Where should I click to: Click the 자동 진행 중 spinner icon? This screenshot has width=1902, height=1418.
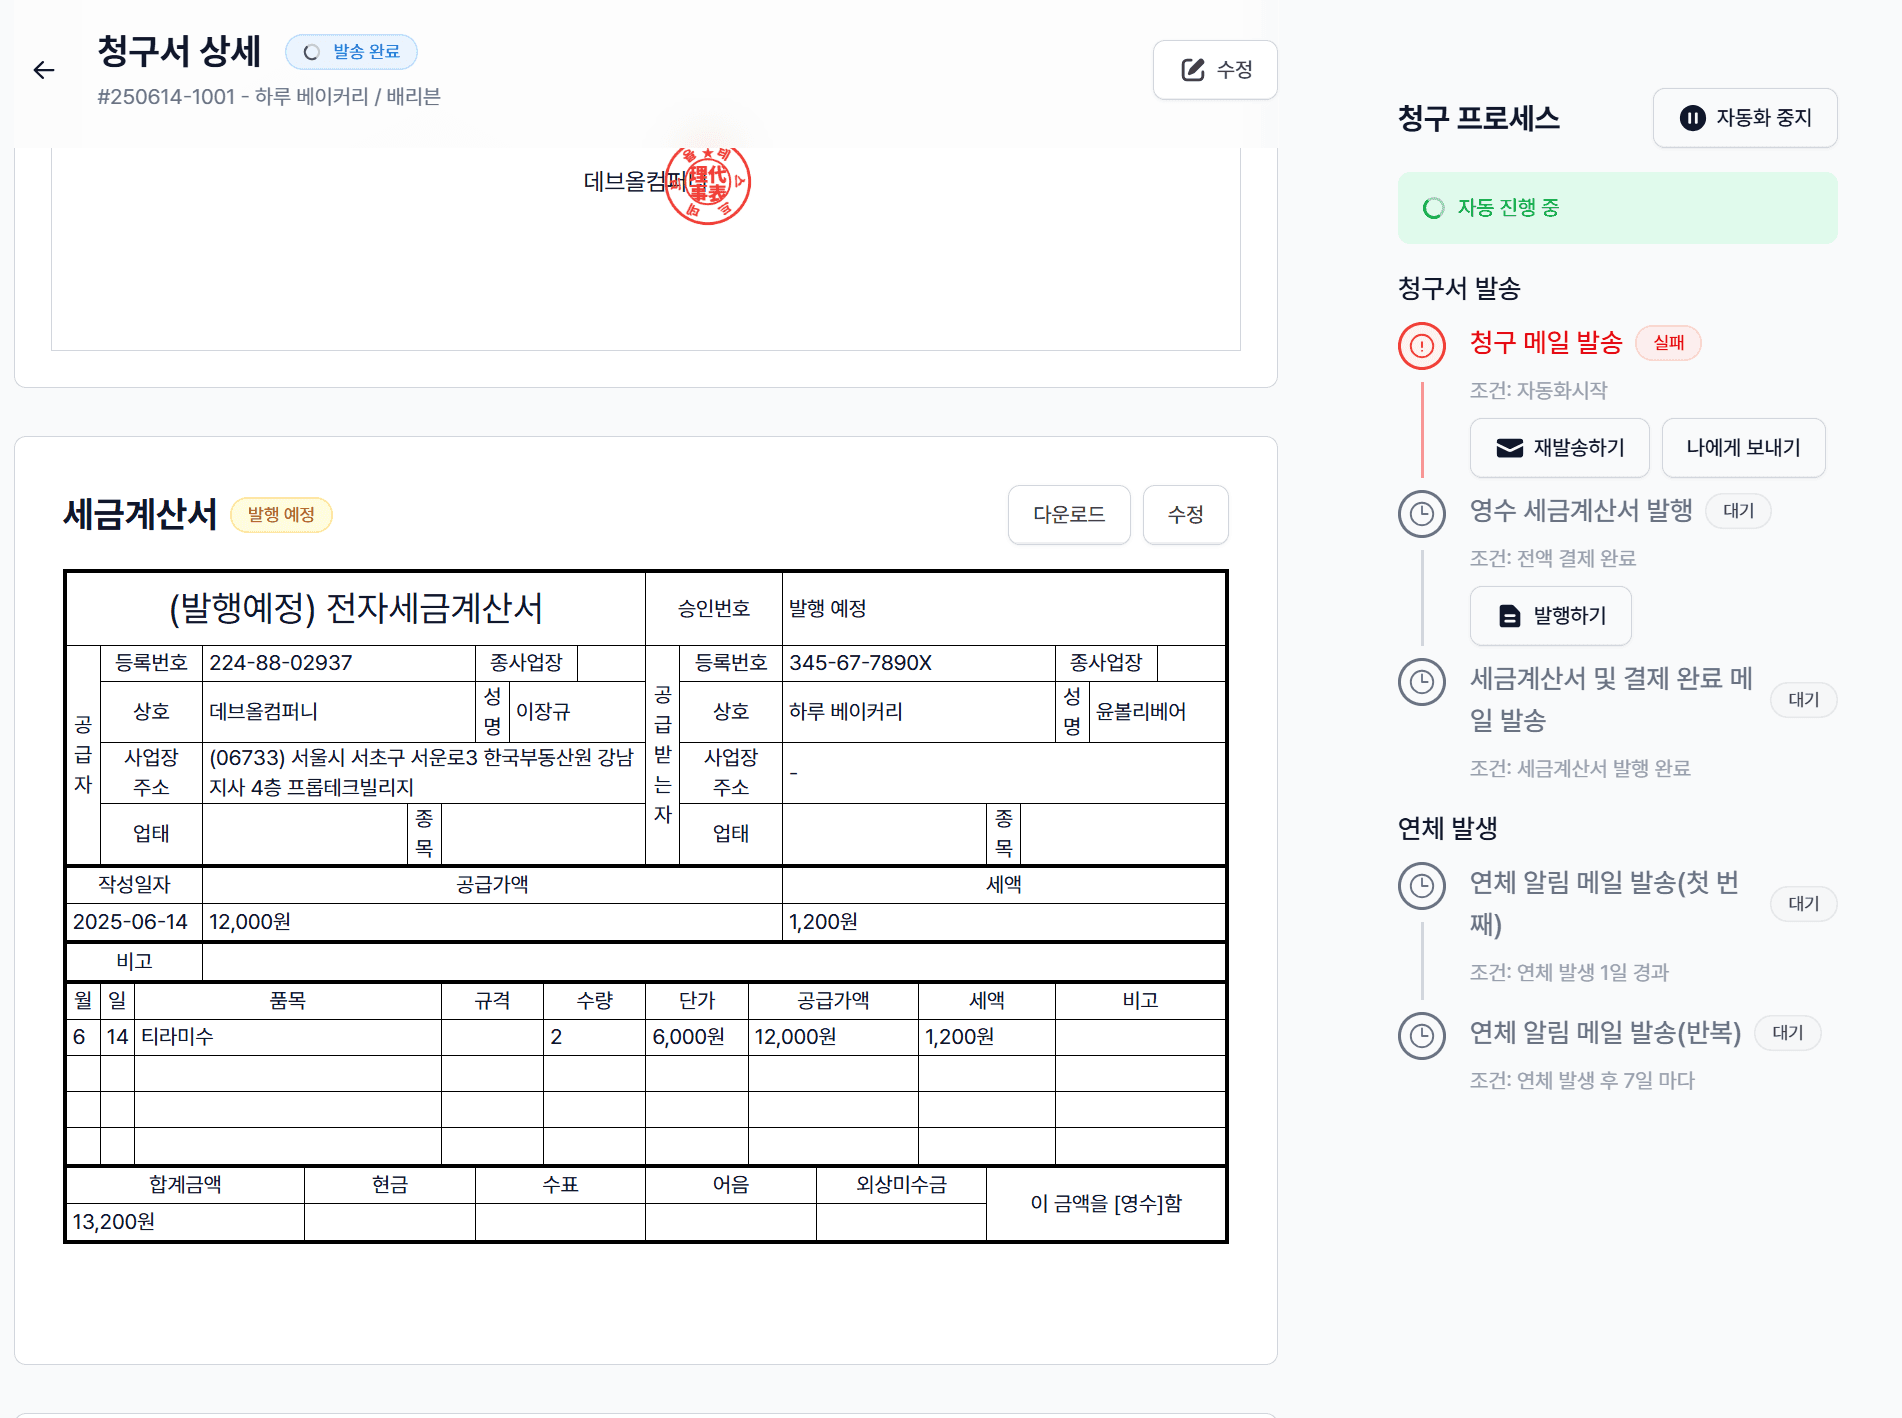click(1433, 208)
